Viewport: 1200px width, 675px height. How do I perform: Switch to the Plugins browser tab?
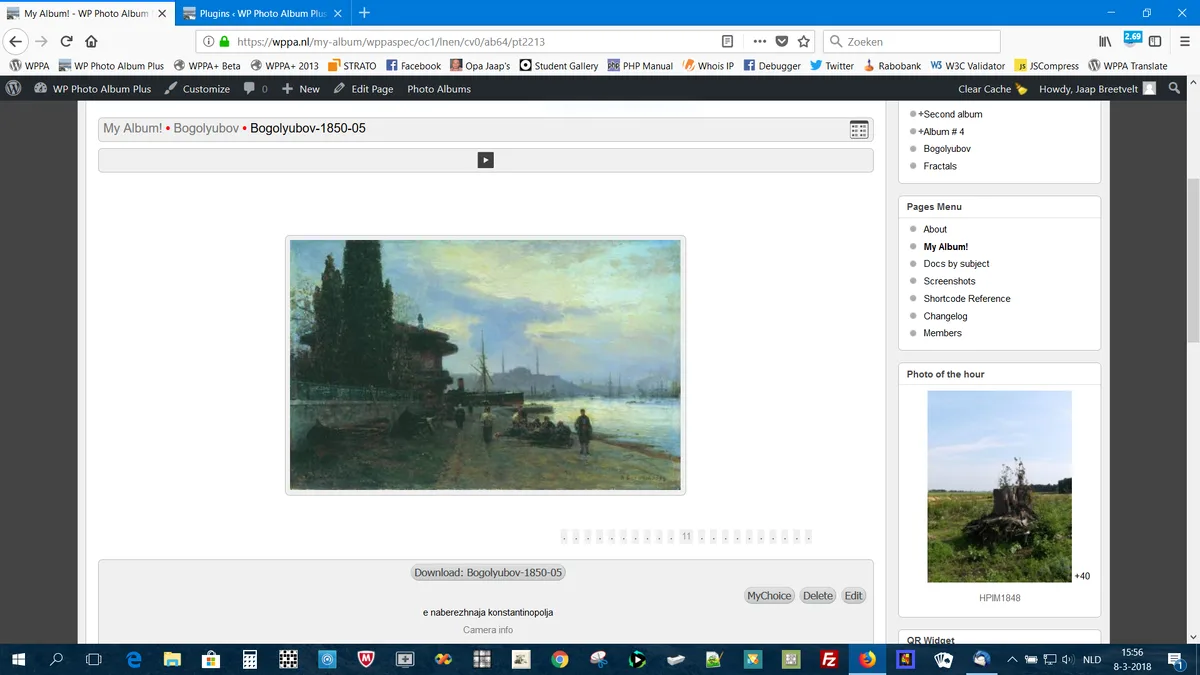coord(263,13)
